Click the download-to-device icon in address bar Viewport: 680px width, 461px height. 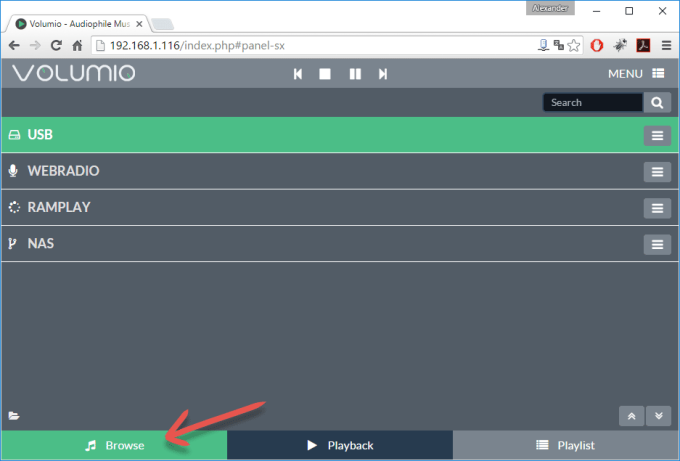543,45
